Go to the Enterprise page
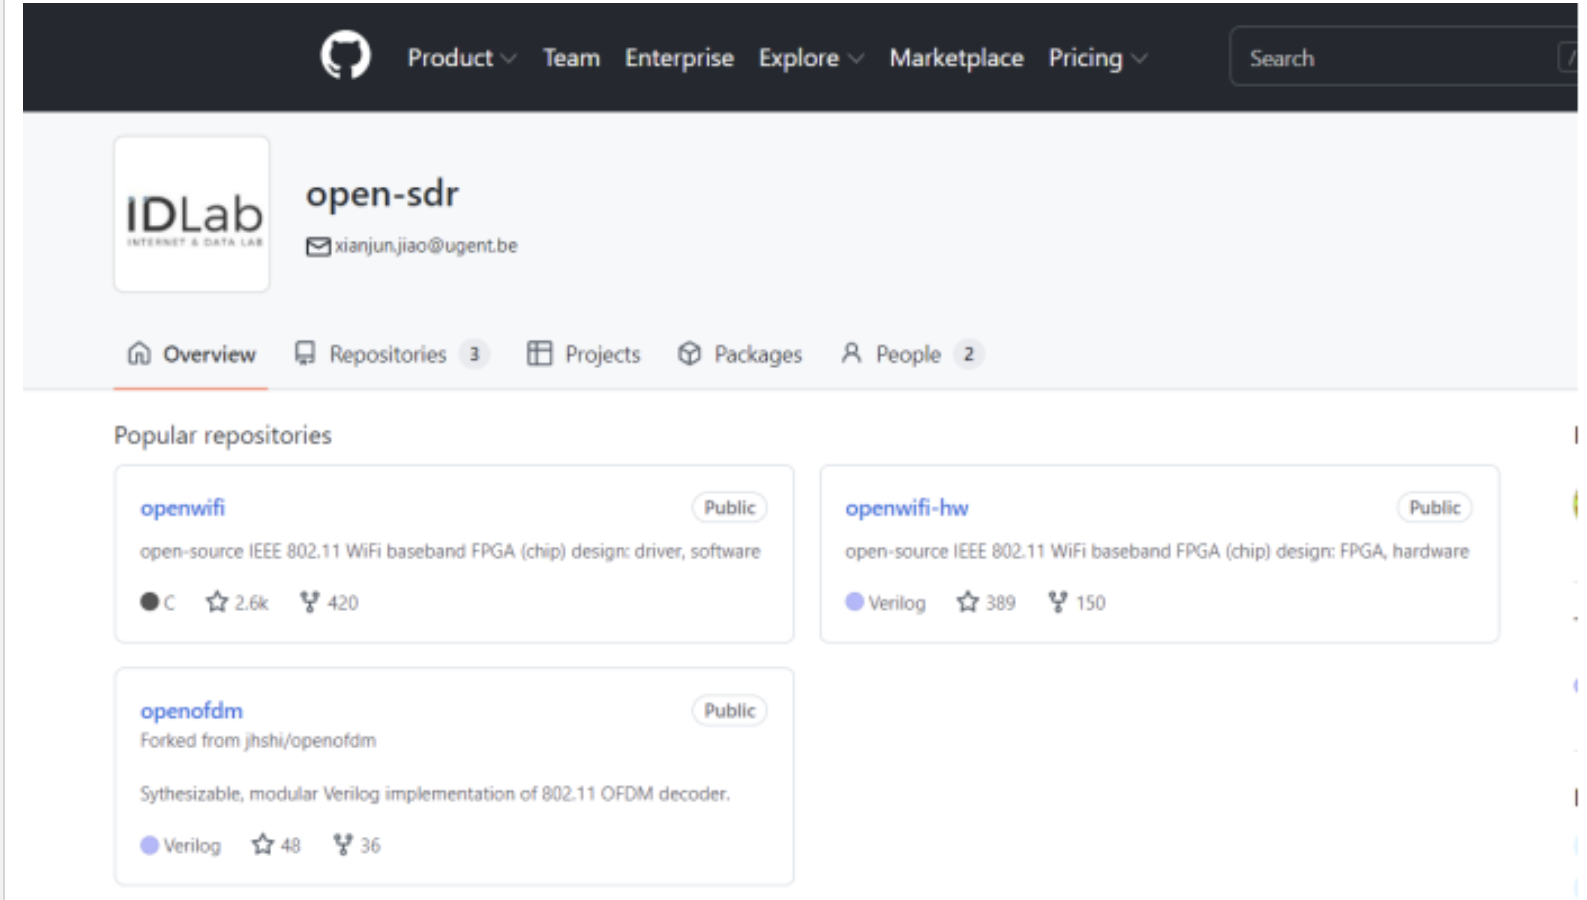Image resolution: width=1587 pixels, height=900 pixels. (x=679, y=58)
